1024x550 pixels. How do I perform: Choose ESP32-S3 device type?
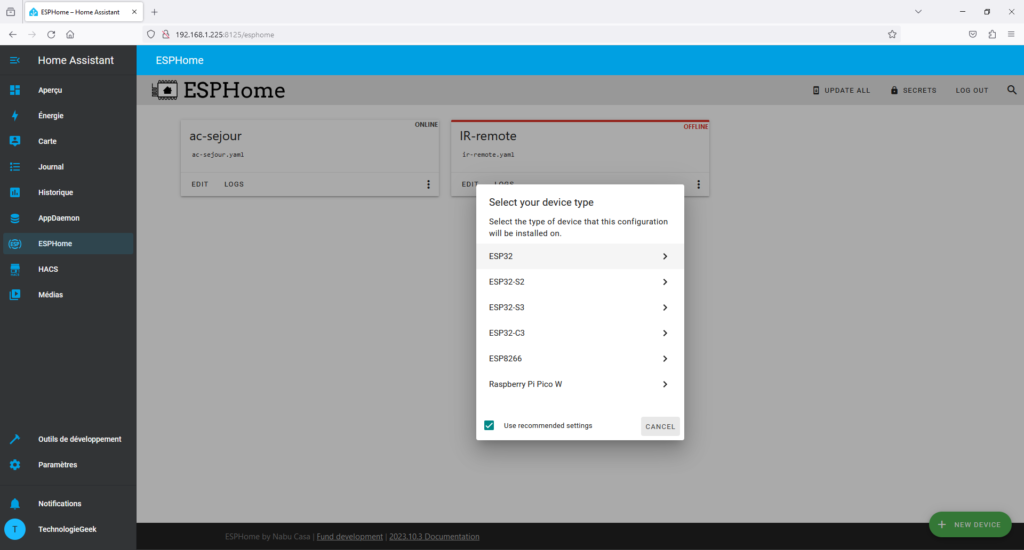[x=580, y=307]
